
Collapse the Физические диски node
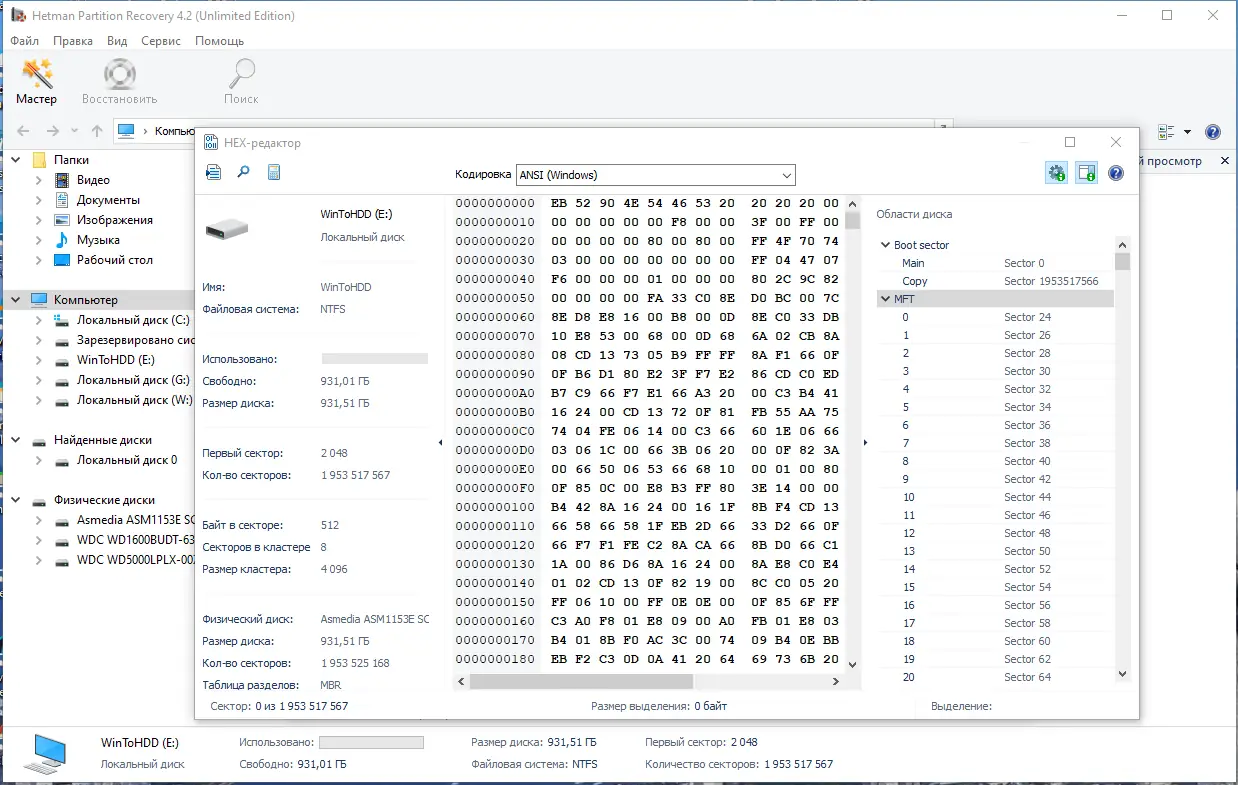pyautogui.click(x=16, y=500)
